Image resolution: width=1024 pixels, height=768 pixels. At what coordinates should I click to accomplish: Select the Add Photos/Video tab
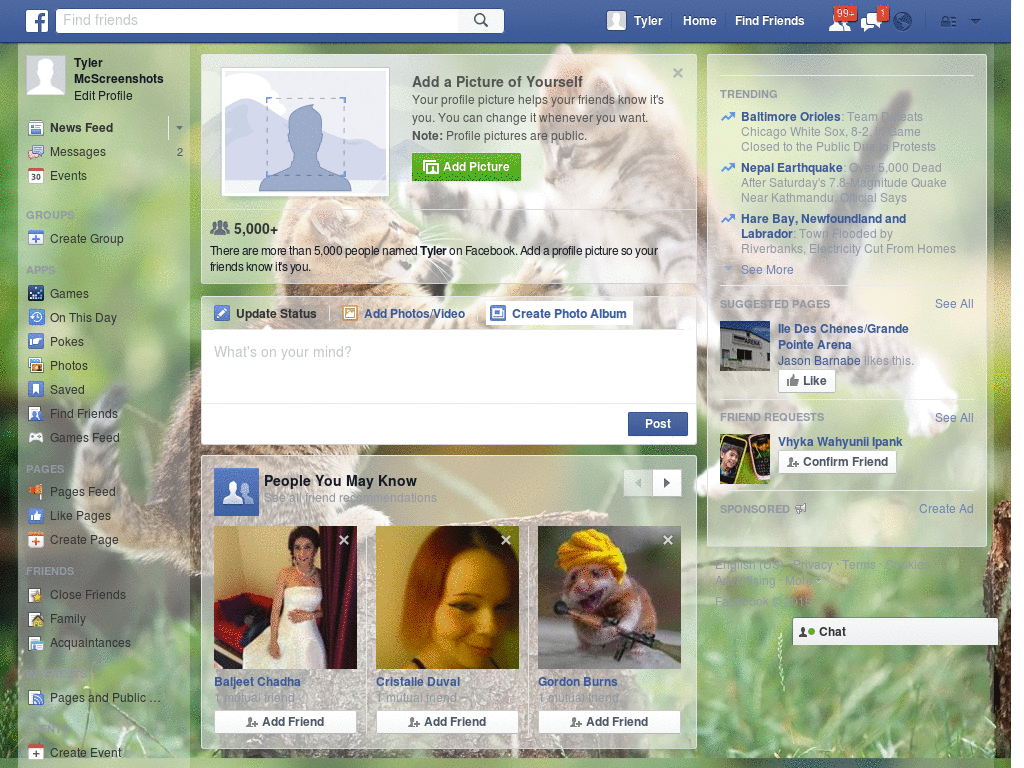tap(404, 313)
